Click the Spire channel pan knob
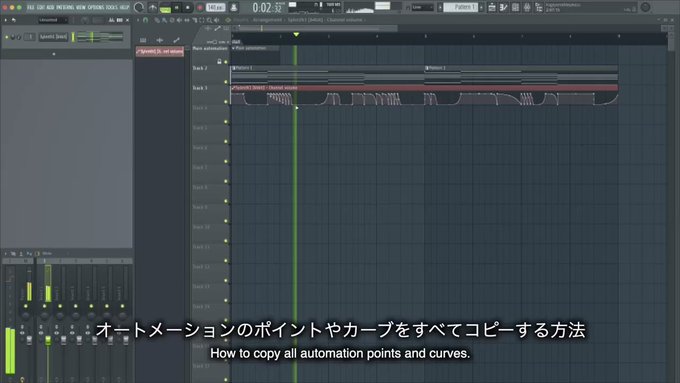The width and height of the screenshot is (680, 383). tap(13, 37)
